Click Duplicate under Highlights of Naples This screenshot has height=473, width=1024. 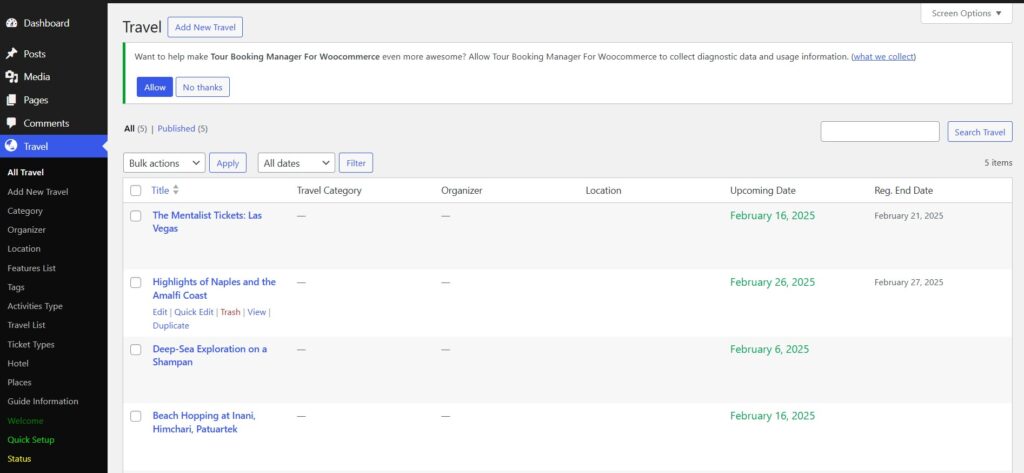tap(171, 325)
